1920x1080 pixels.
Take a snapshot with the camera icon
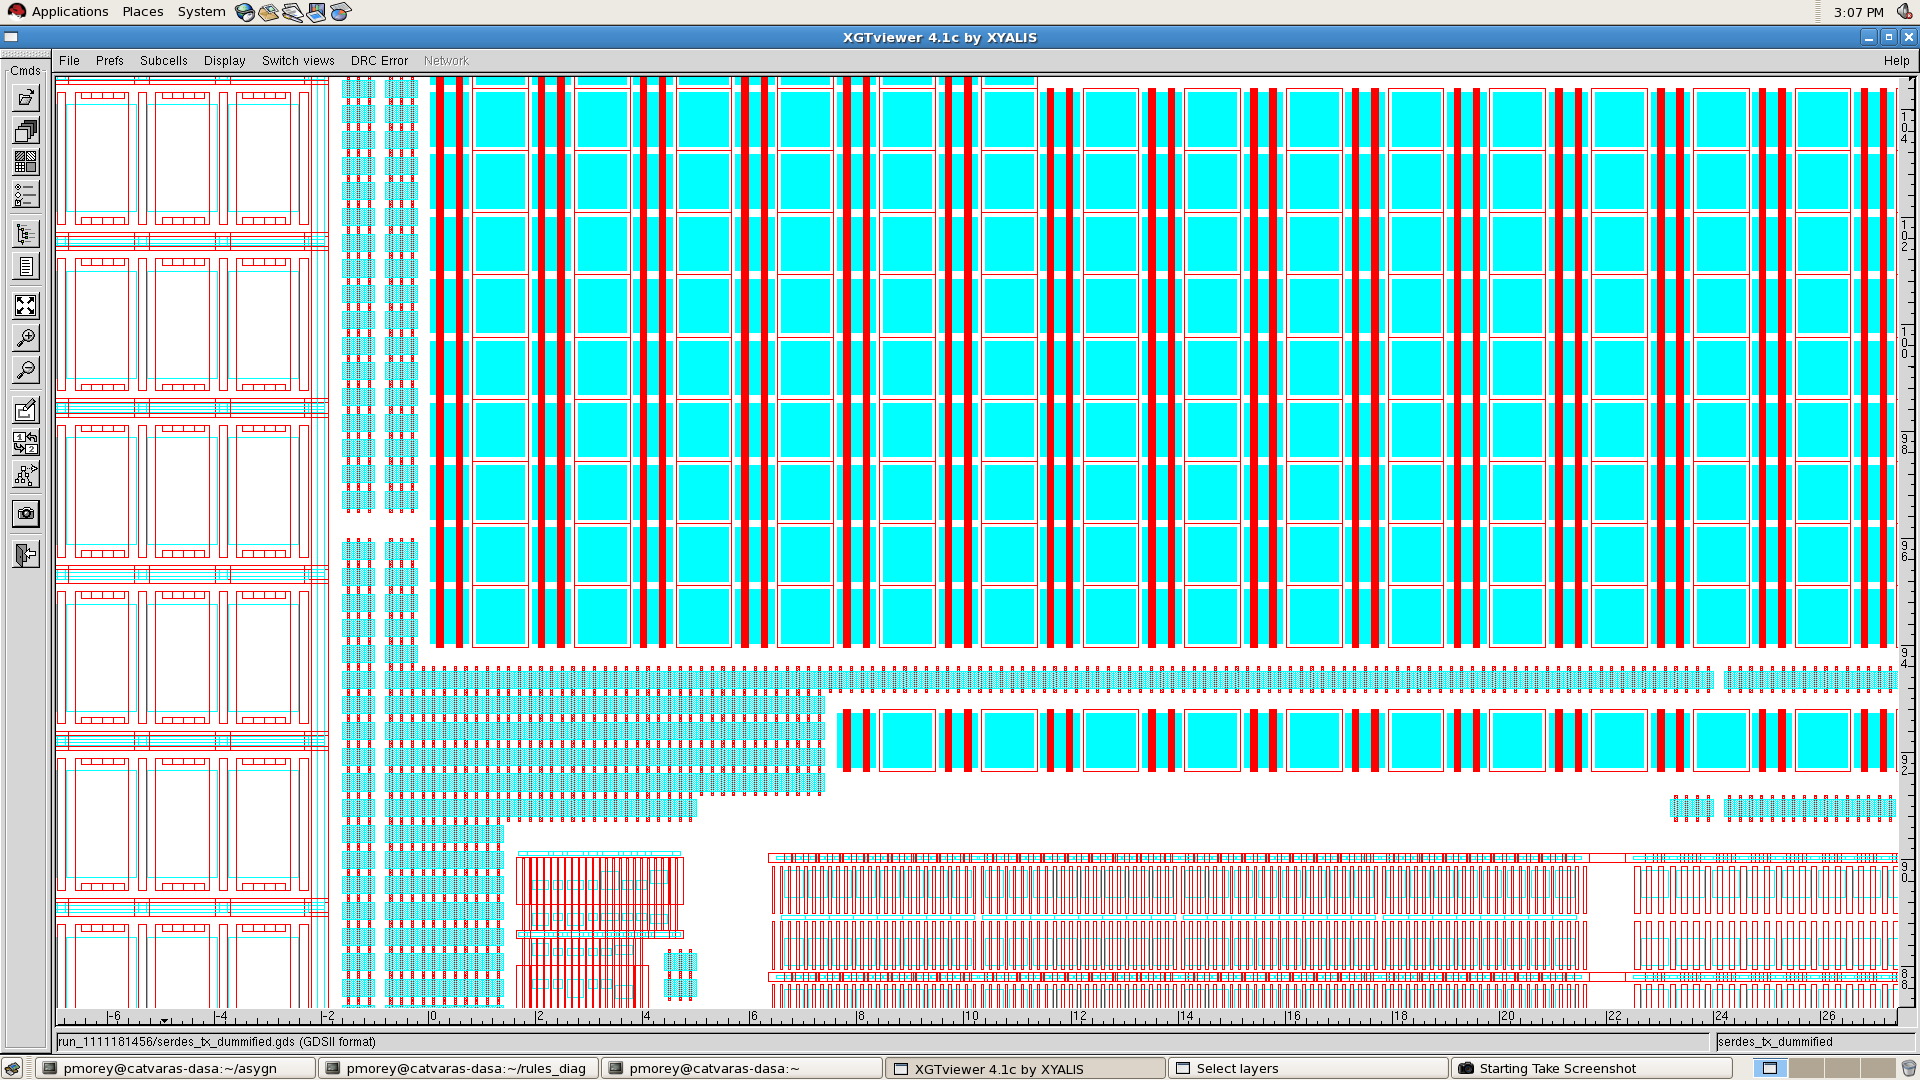pyautogui.click(x=25, y=513)
